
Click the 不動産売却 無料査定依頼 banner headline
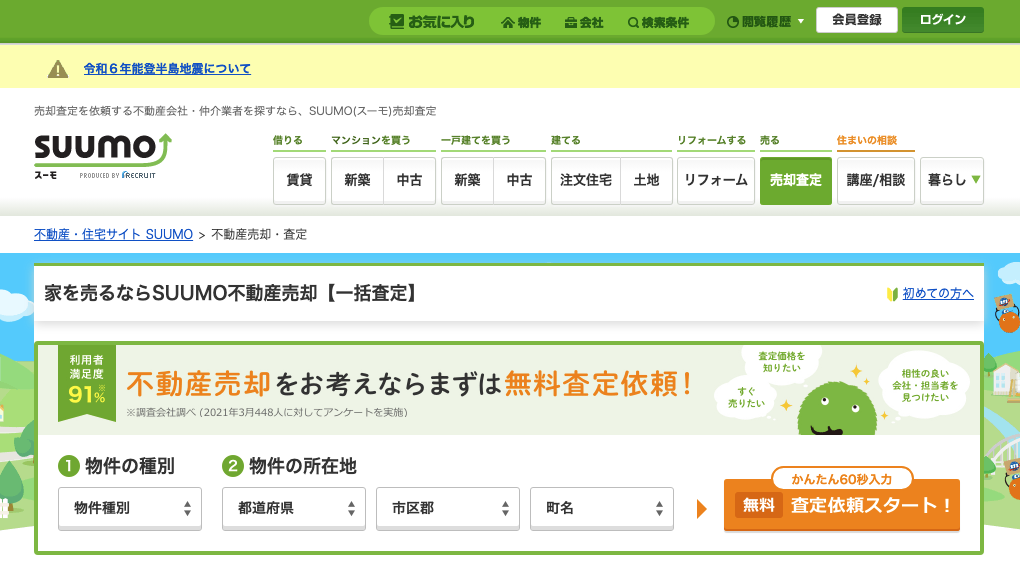click(x=409, y=384)
